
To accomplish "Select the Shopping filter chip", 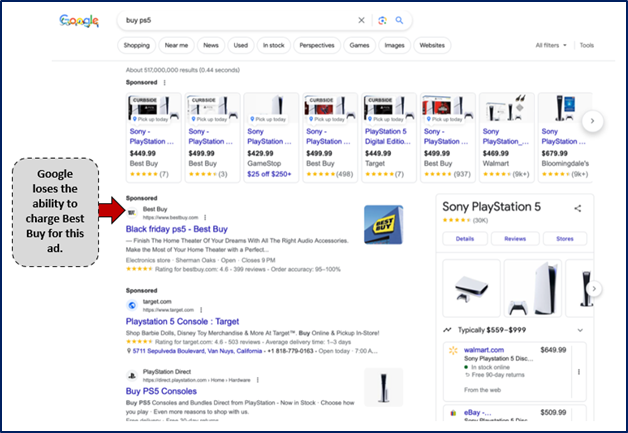I will 137,45.
